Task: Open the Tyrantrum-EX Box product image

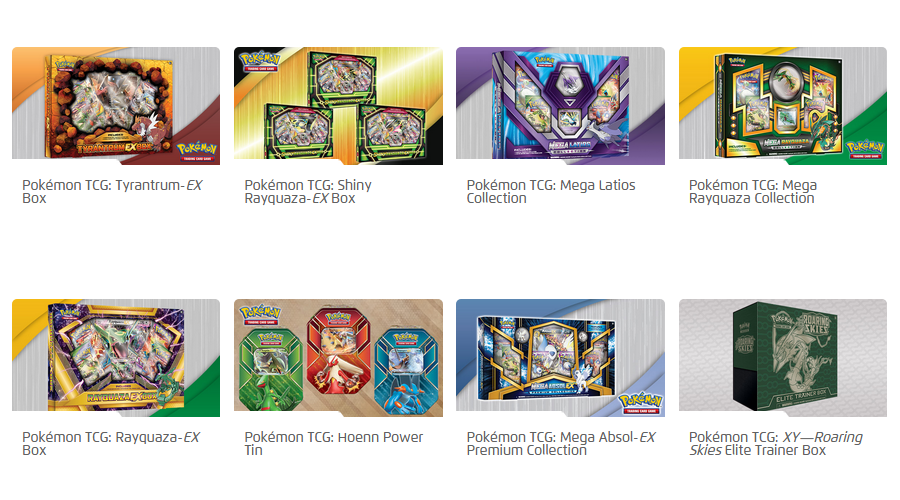Action: 116,106
